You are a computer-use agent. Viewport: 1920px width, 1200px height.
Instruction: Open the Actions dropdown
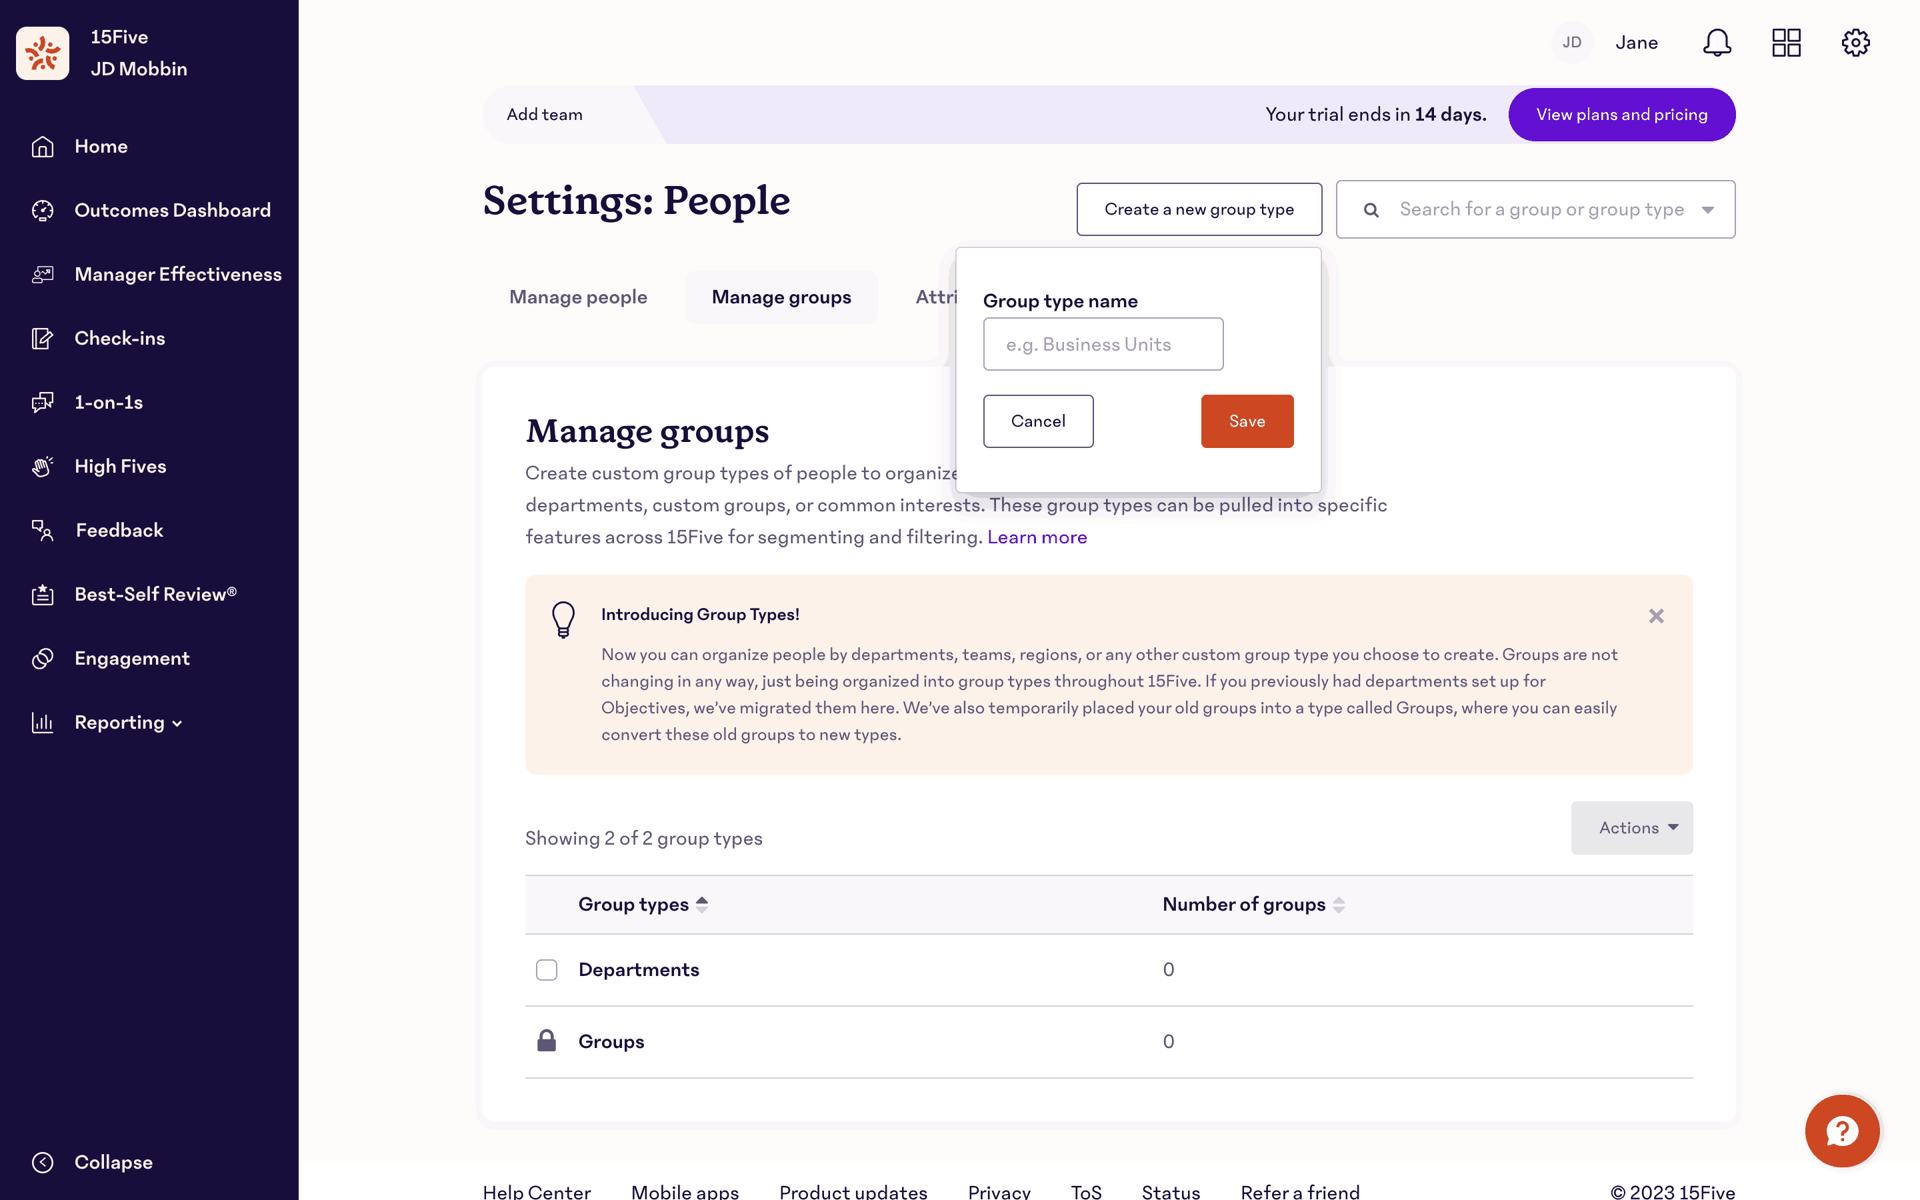click(x=1632, y=828)
